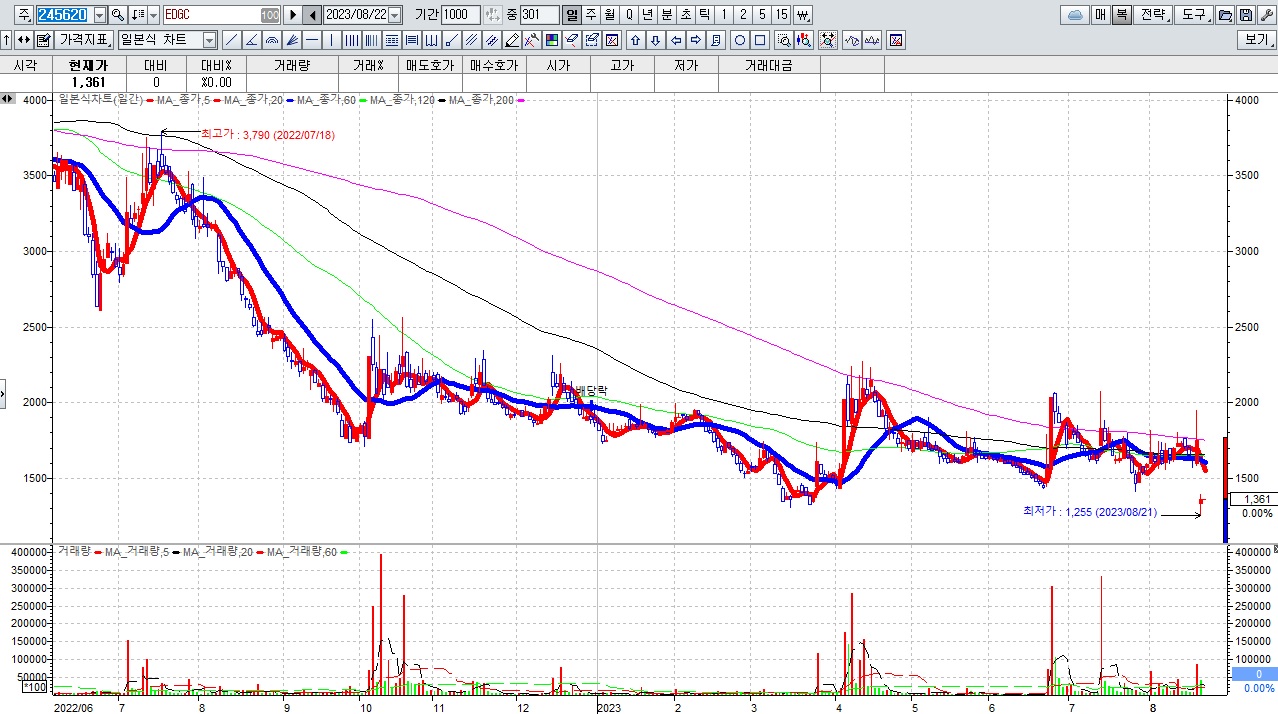Select the circle shape drawing tool
Image resolution: width=1278 pixels, height=714 pixels.
point(740,40)
